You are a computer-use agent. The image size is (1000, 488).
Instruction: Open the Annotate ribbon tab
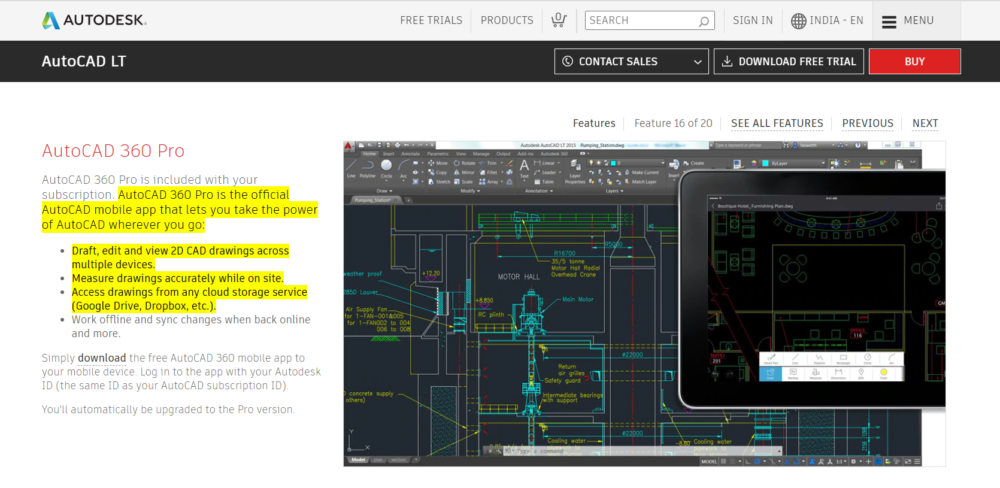pyautogui.click(x=410, y=154)
